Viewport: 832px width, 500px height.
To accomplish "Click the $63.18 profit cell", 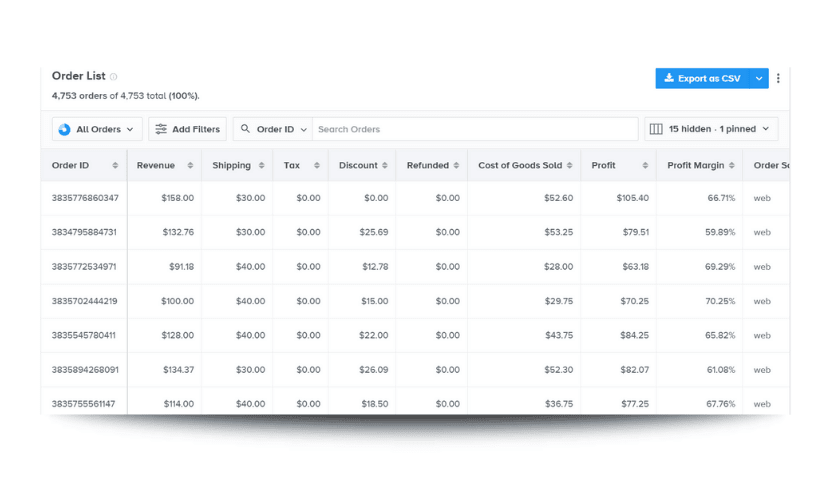I will (x=636, y=266).
